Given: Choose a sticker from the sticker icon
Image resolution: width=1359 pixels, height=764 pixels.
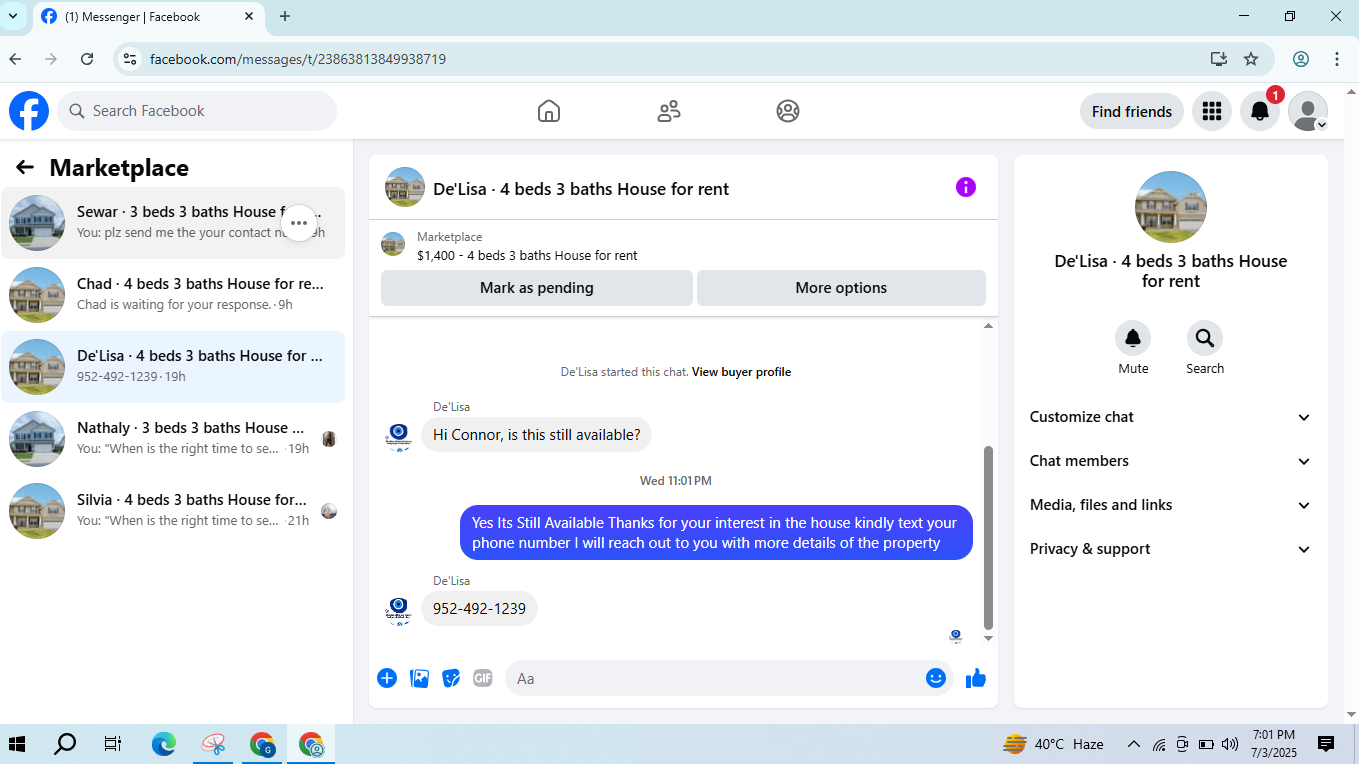Looking at the screenshot, I should [x=452, y=678].
